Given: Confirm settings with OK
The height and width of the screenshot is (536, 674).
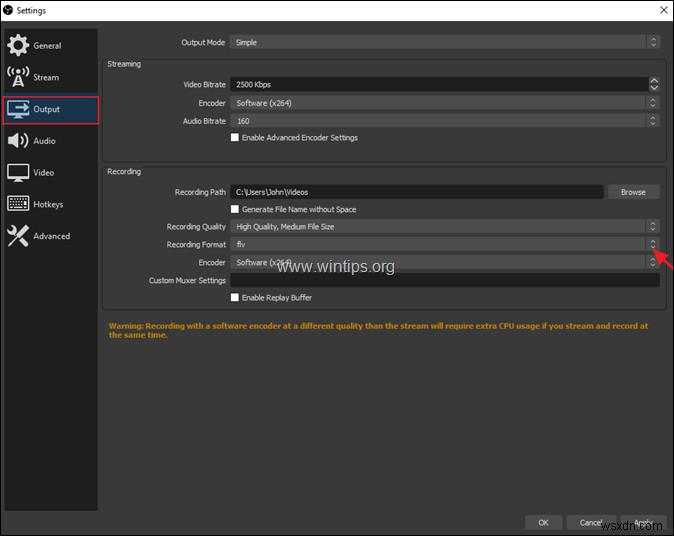Looking at the screenshot, I should pyautogui.click(x=543, y=522).
